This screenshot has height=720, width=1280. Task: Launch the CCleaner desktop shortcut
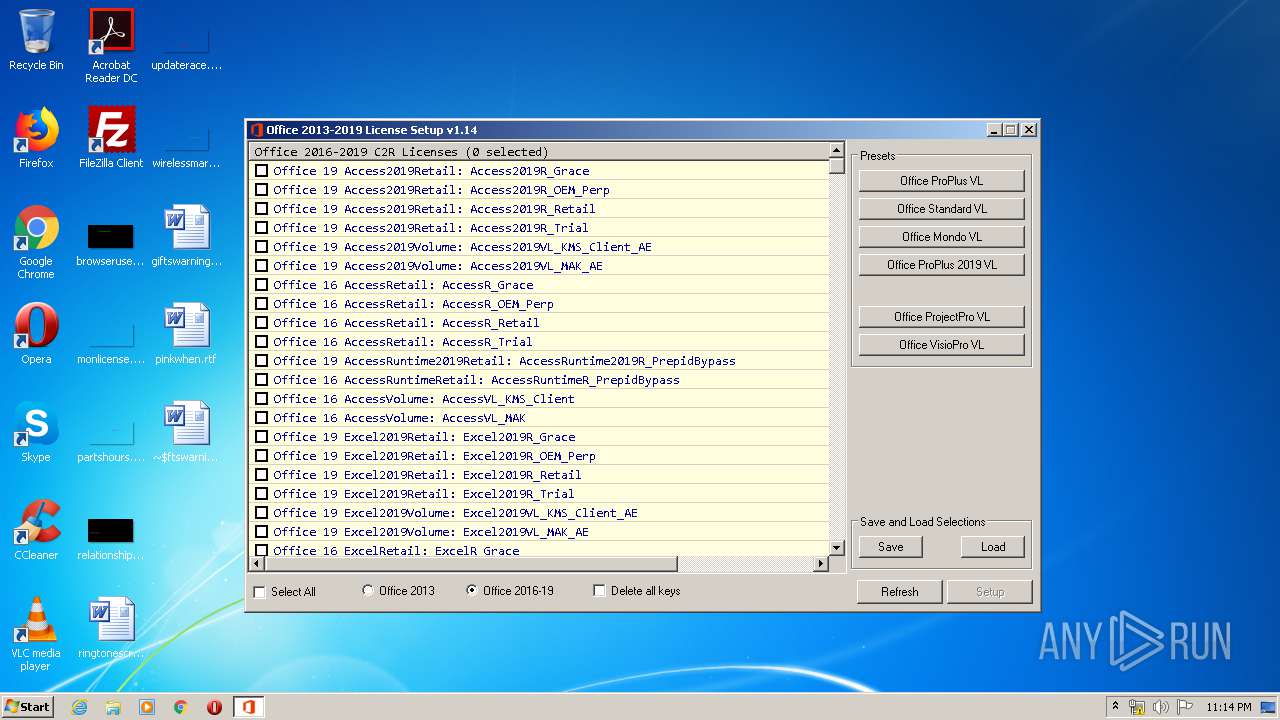(x=36, y=530)
